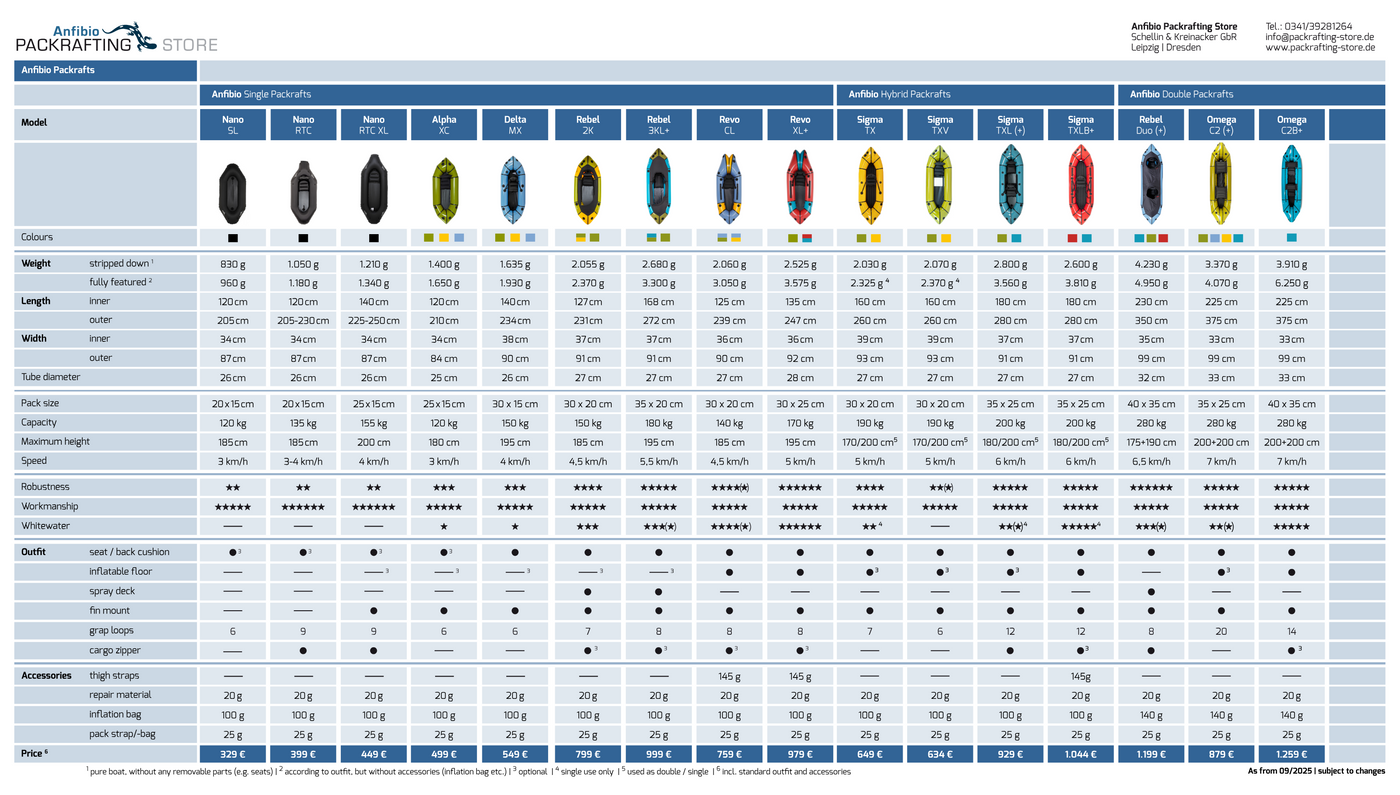Click the Pack size row label
This screenshot has height=795, width=1400.
(40, 403)
